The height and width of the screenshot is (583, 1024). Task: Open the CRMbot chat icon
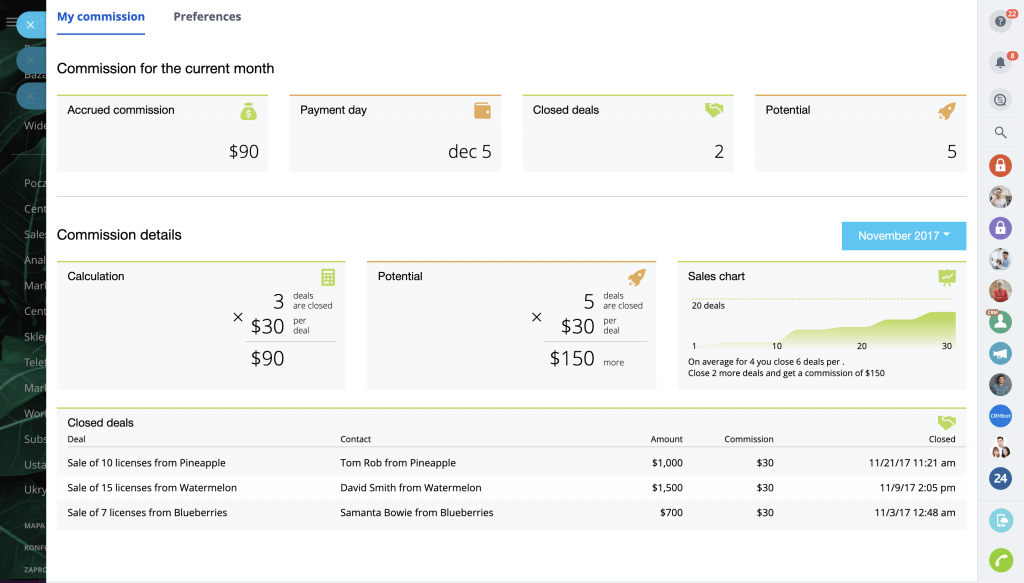coord(1000,416)
